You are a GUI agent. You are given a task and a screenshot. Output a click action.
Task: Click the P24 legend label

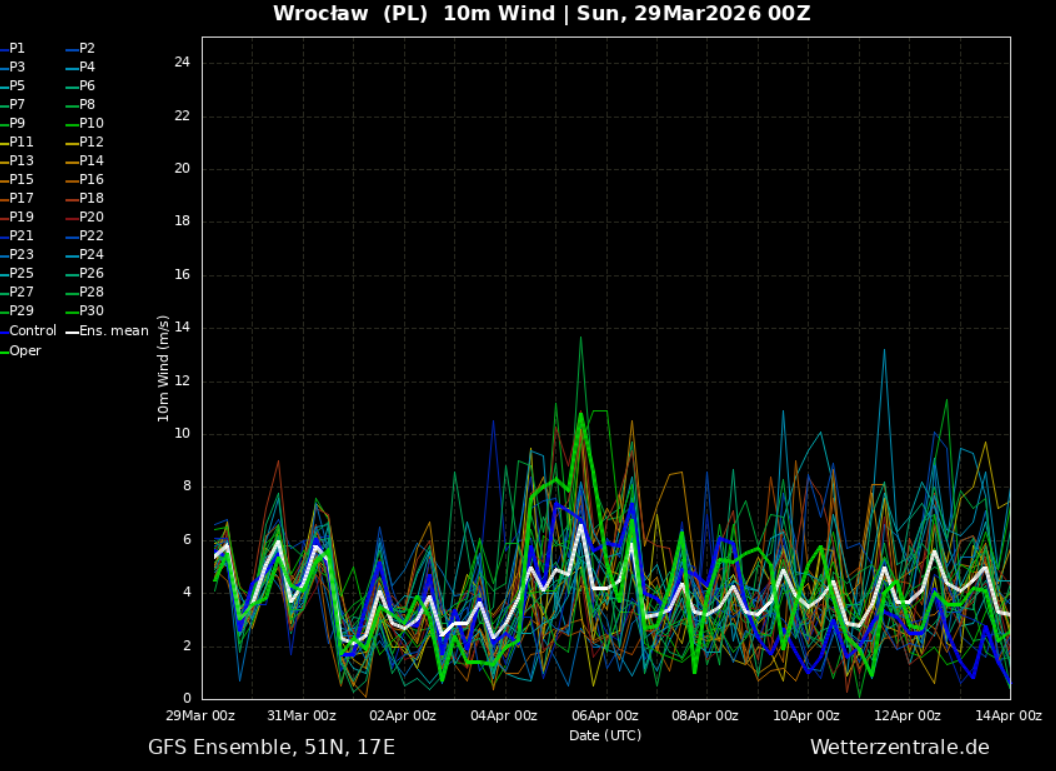pos(91,254)
